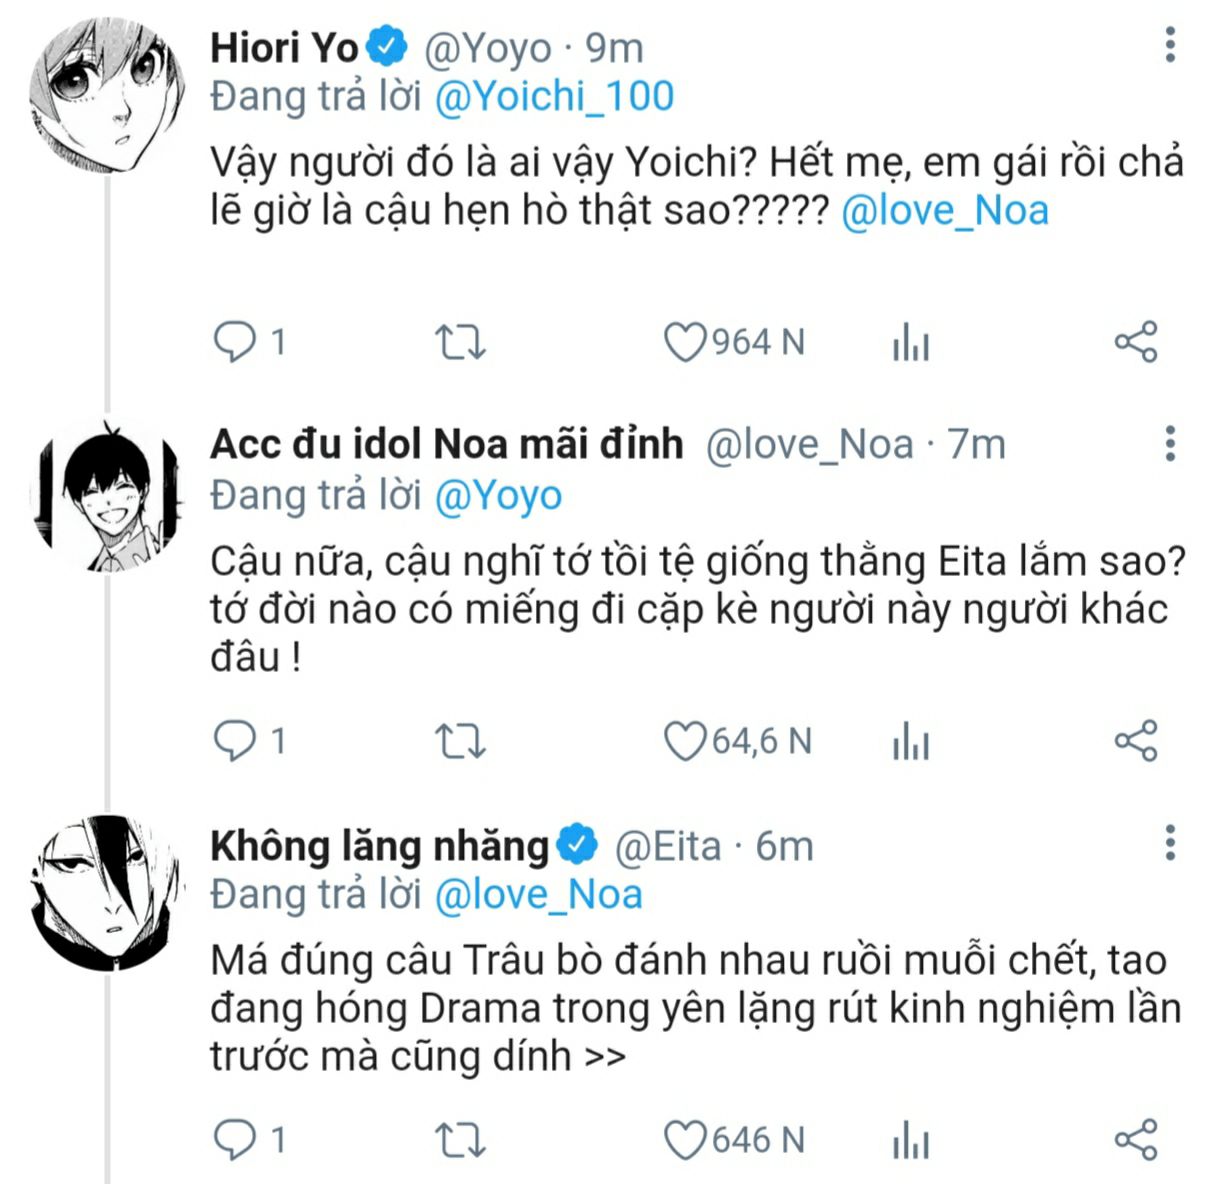Share the love_Noa account's tweet
Image resolution: width=1231 pixels, height=1184 pixels.
coord(1136,741)
